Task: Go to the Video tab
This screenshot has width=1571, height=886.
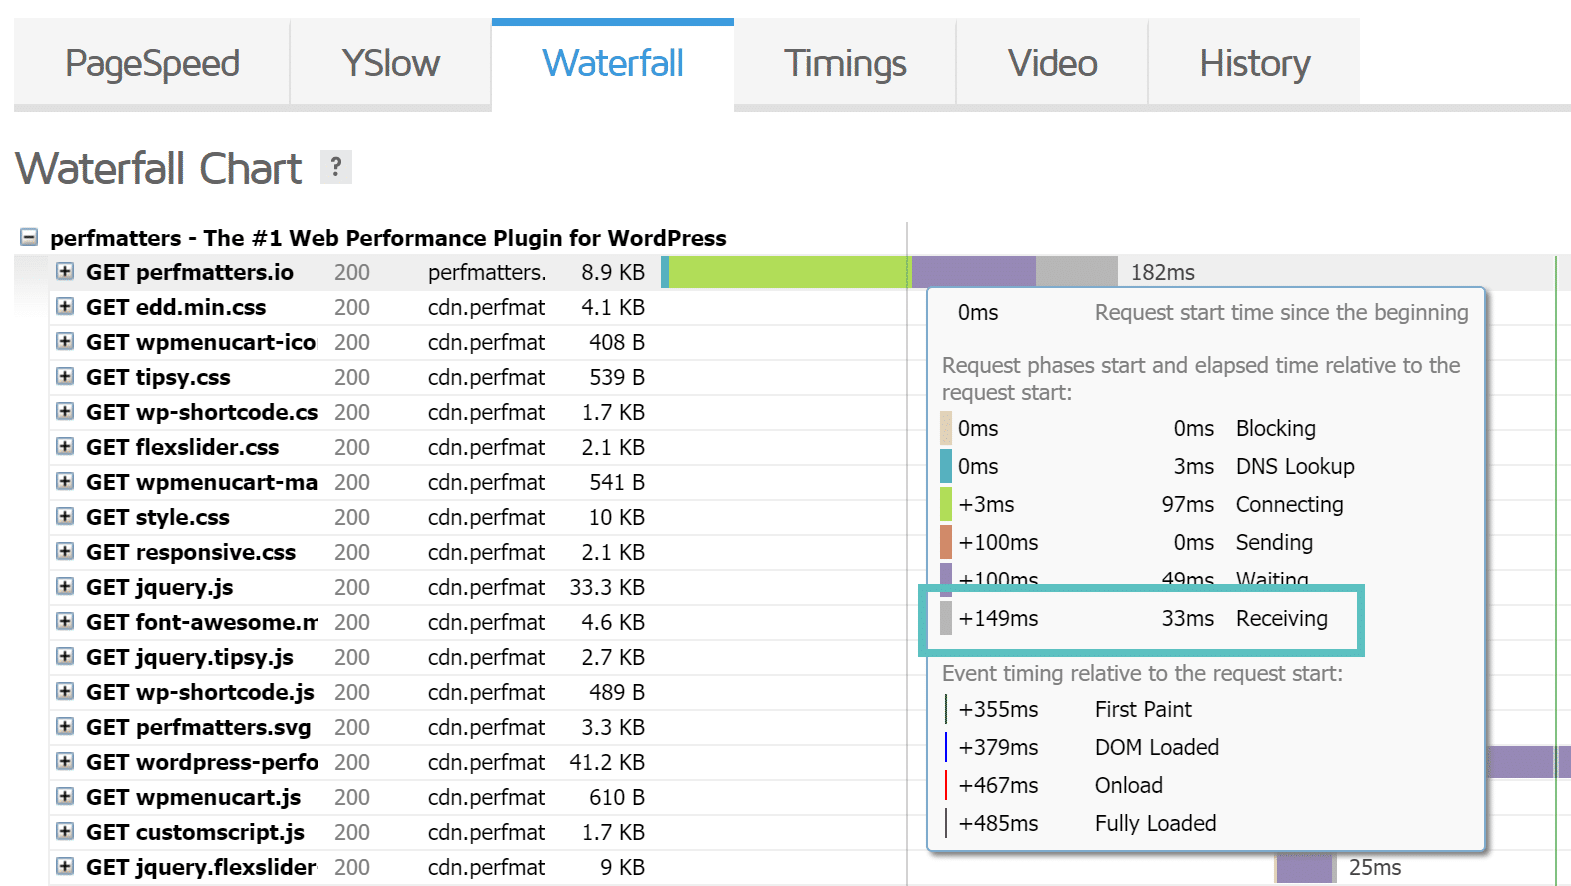Action: 1052,63
